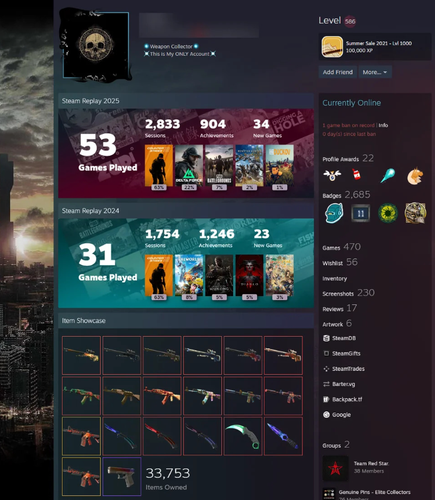
Task: Select the green karambit knife item
Action: [x=243, y=436]
